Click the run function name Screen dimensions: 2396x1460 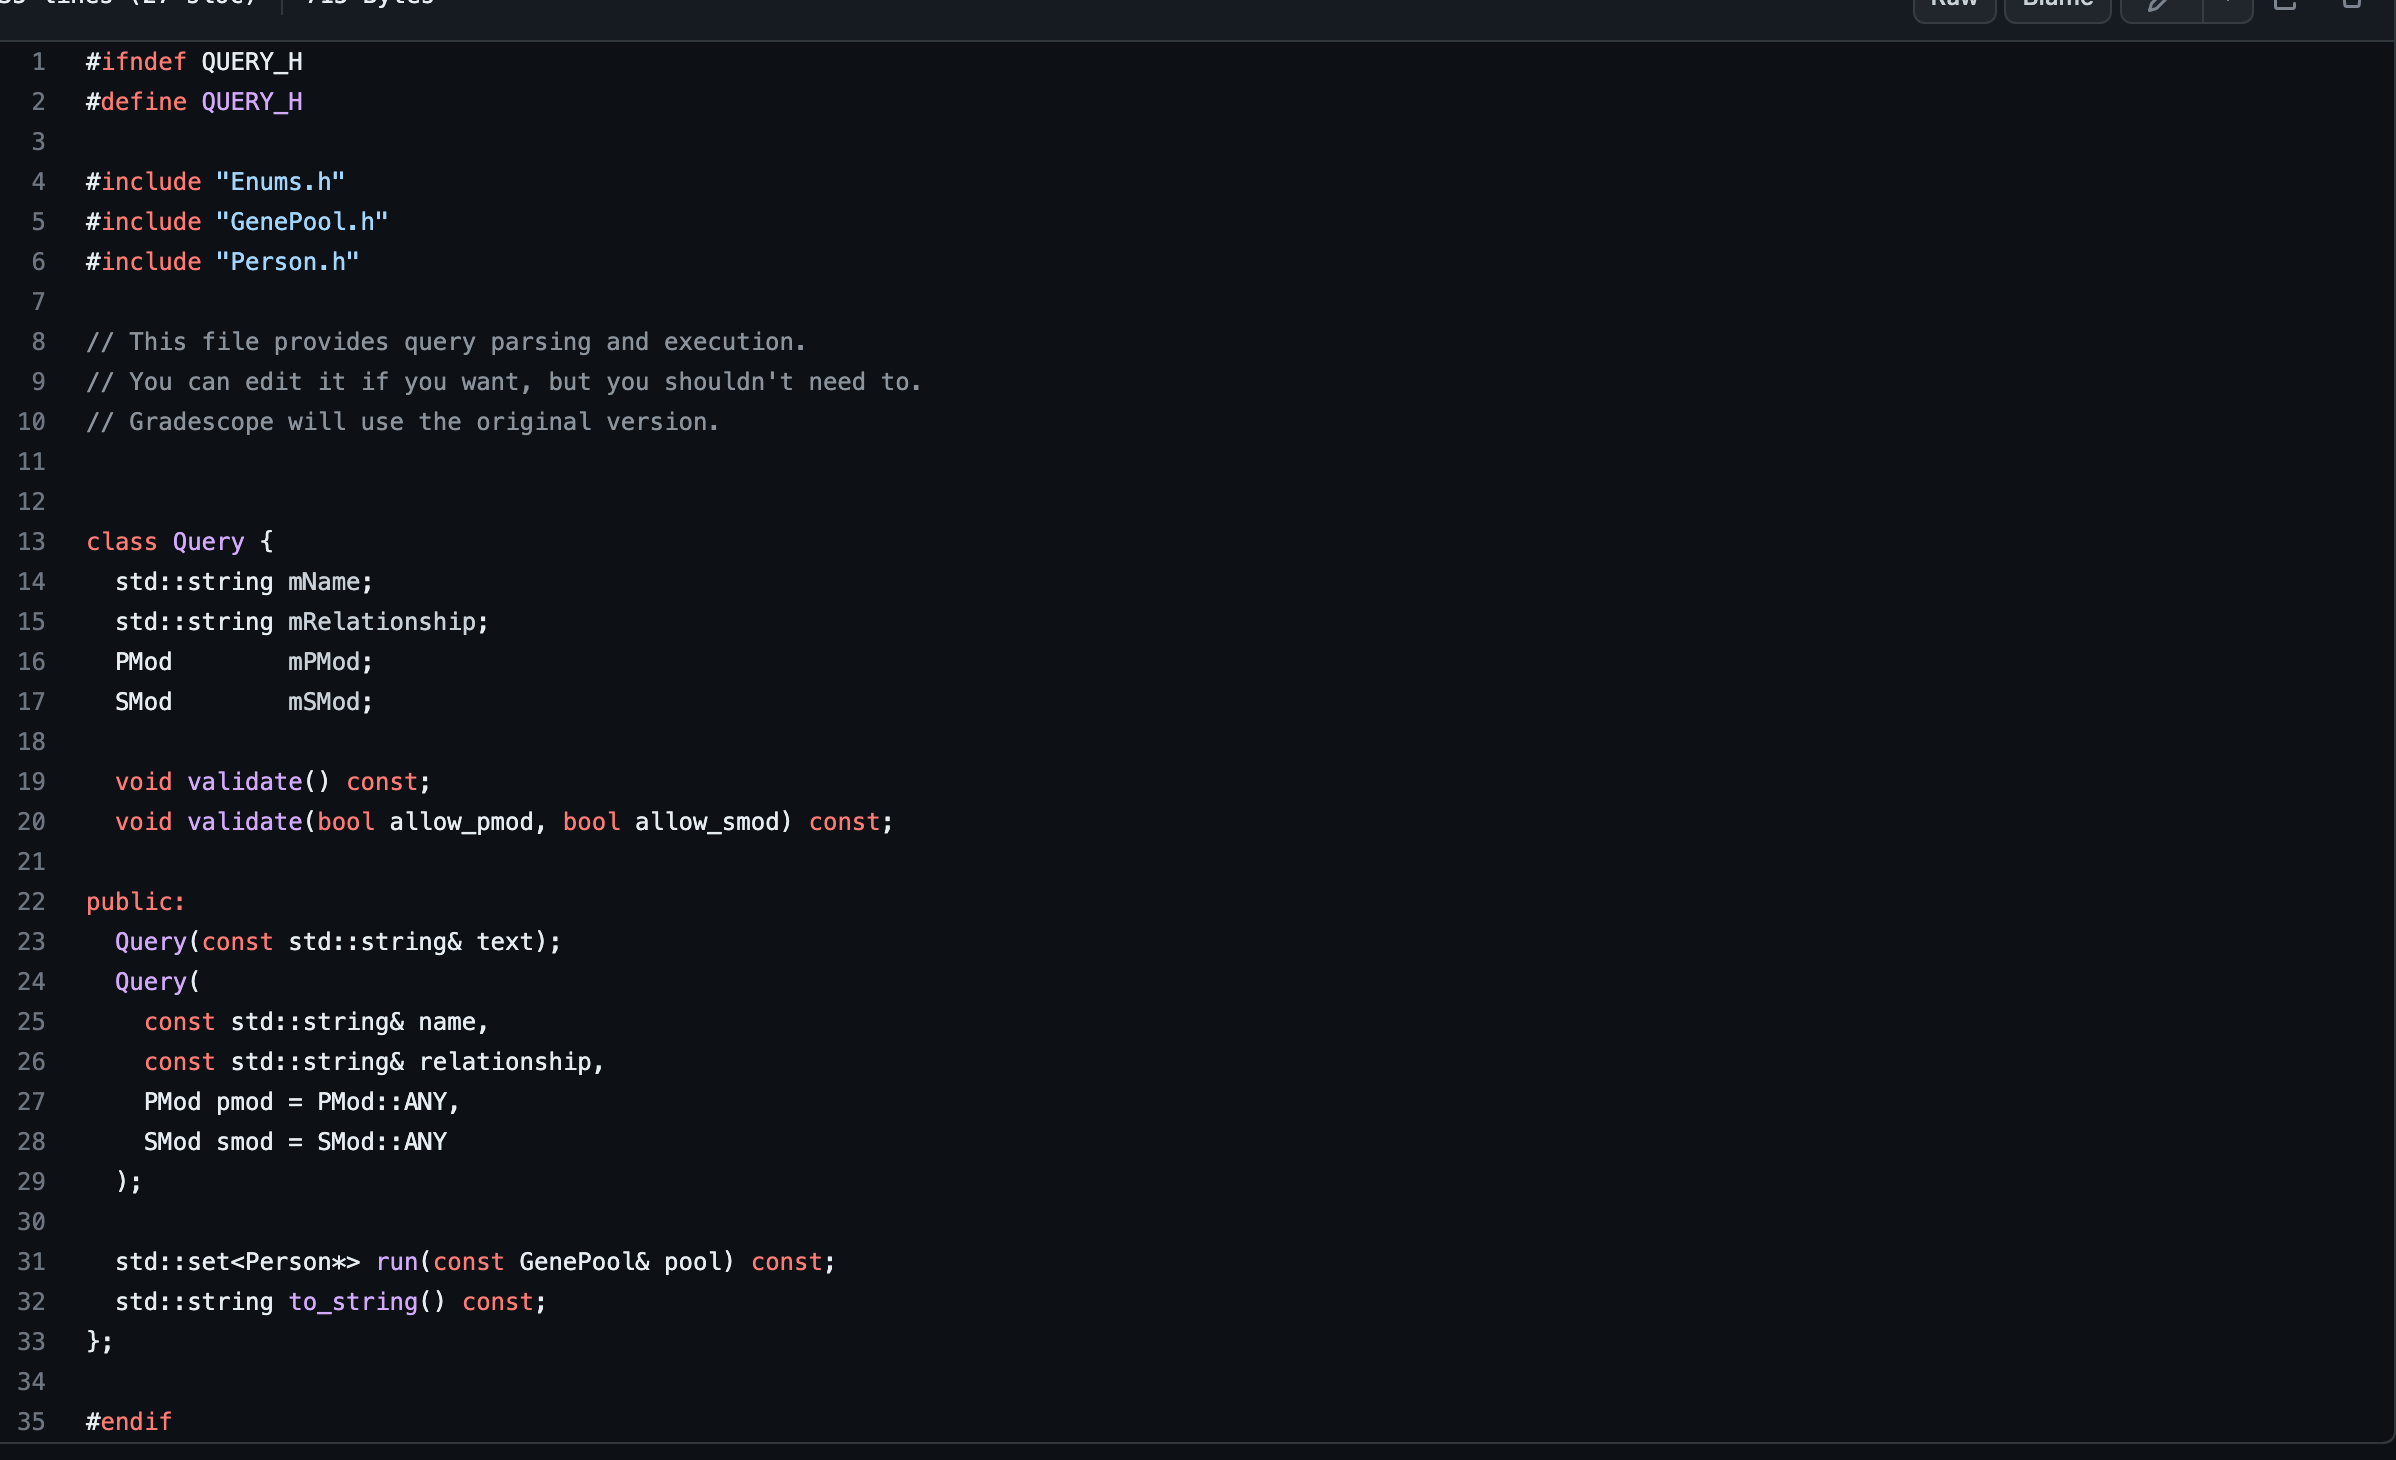click(x=396, y=1262)
